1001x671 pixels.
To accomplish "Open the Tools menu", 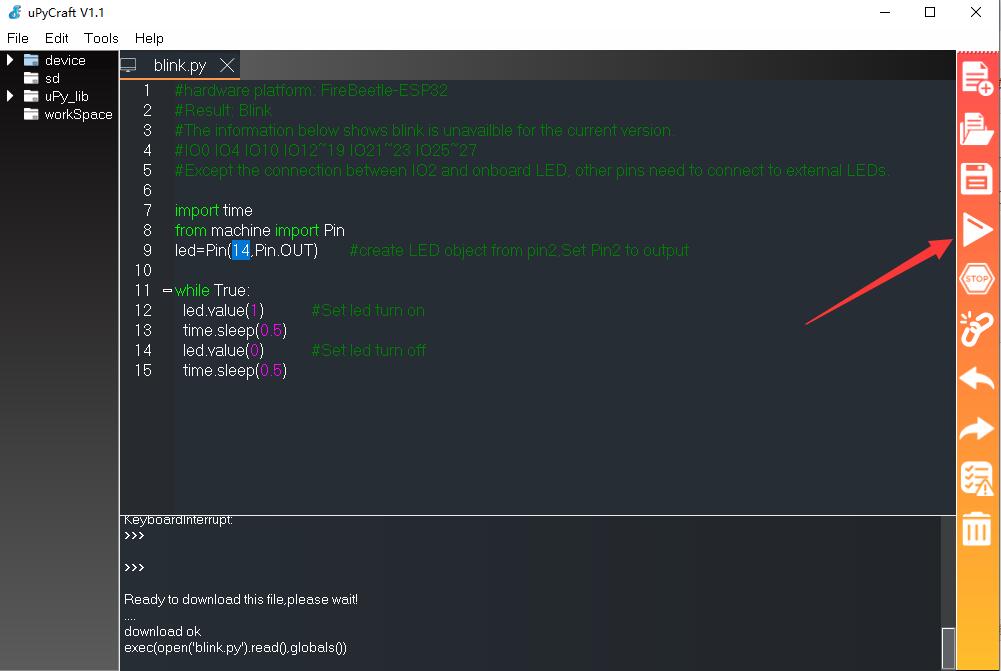I will (102, 38).
